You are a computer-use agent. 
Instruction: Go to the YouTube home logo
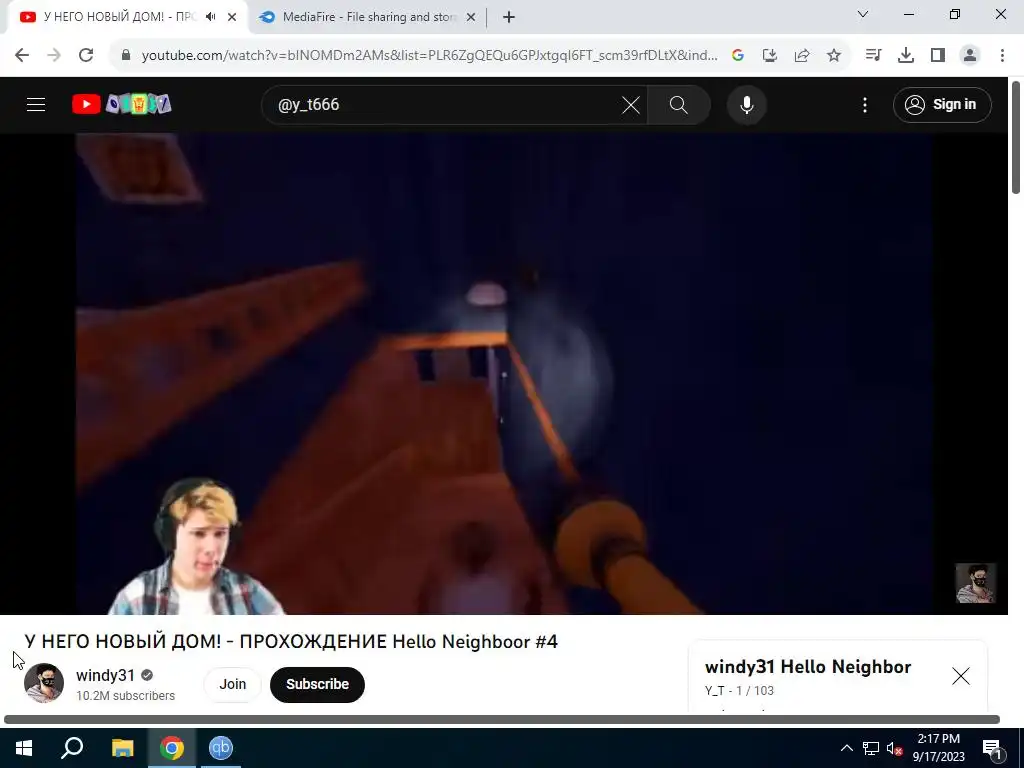[x=121, y=104]
